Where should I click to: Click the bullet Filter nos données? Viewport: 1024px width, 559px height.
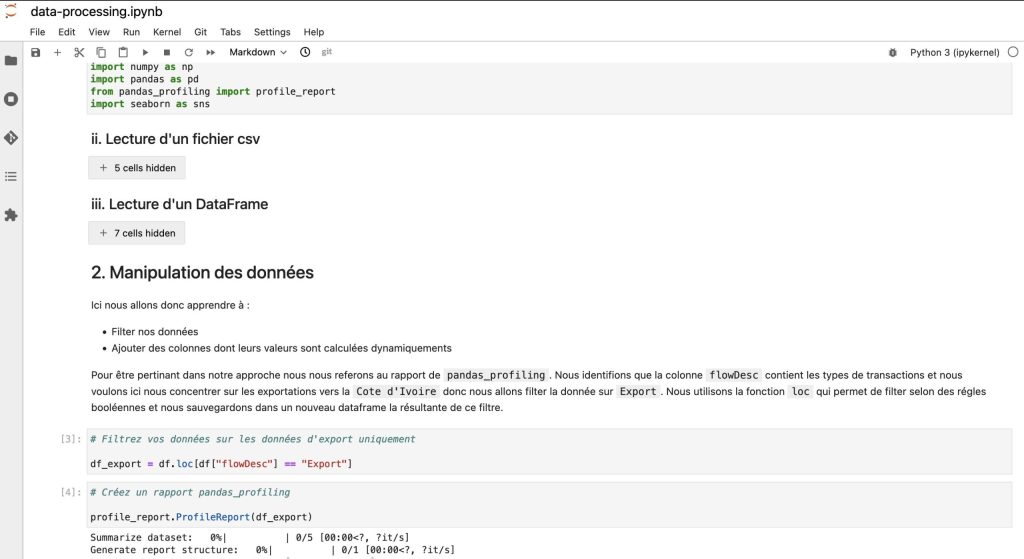(155, 332)
